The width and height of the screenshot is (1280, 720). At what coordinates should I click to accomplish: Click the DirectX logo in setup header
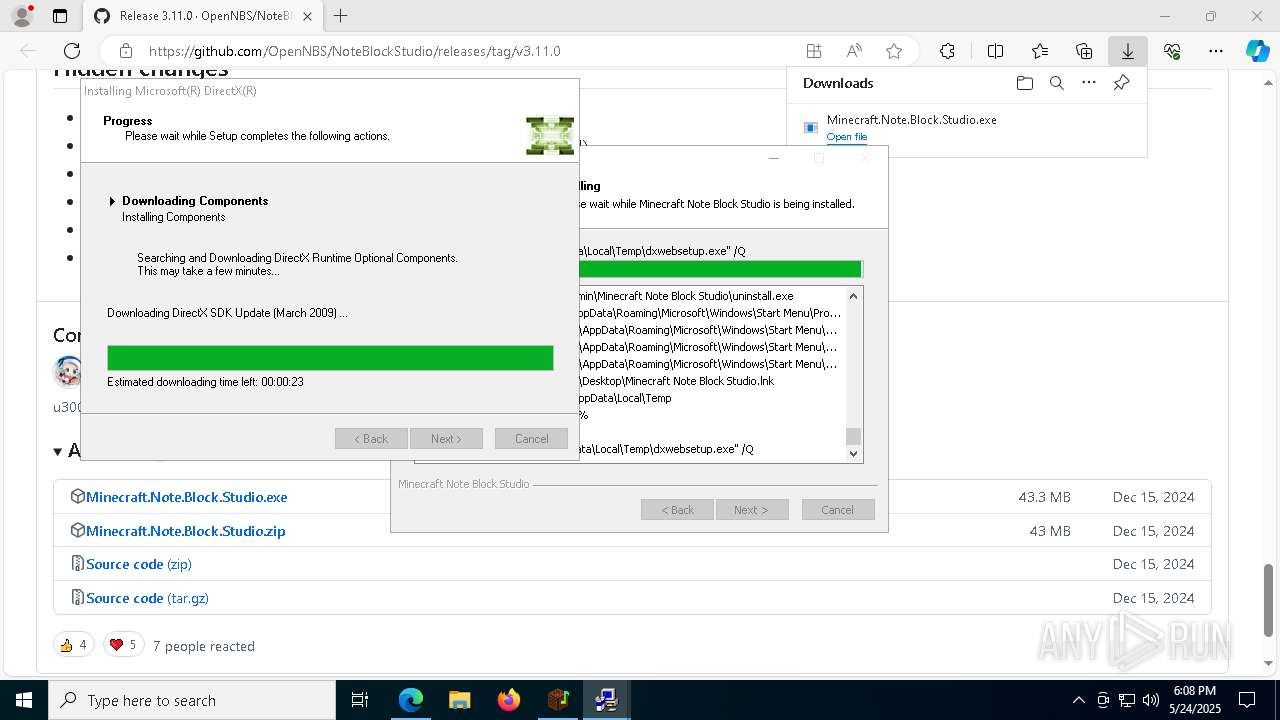pyautogui.click(x=550, y=135)
